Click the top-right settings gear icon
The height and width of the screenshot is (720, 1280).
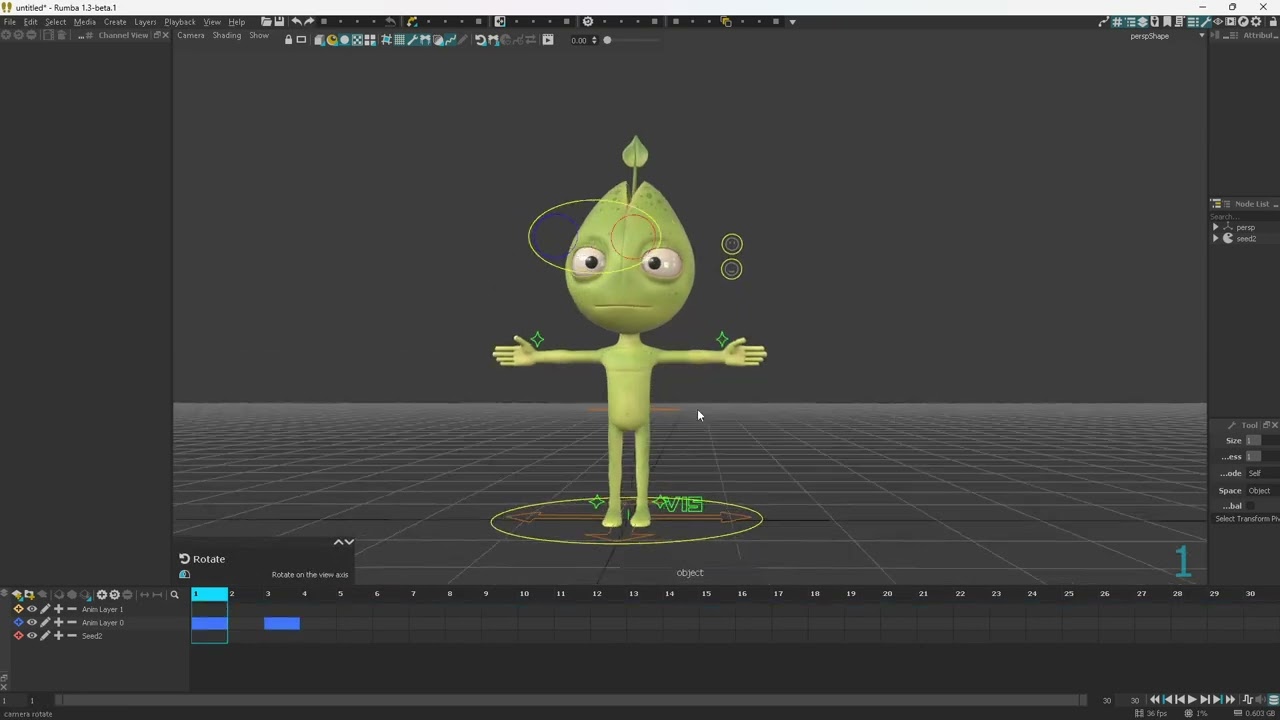pos(1256,21)
